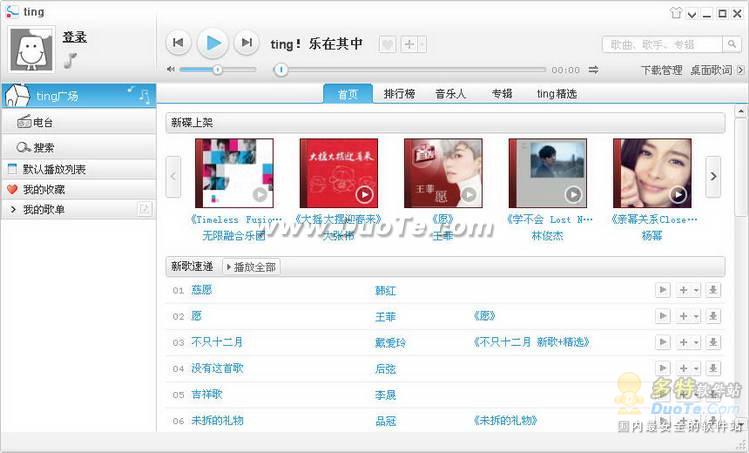Skip to the next track

pyautogui.click(x=245, y=42)
